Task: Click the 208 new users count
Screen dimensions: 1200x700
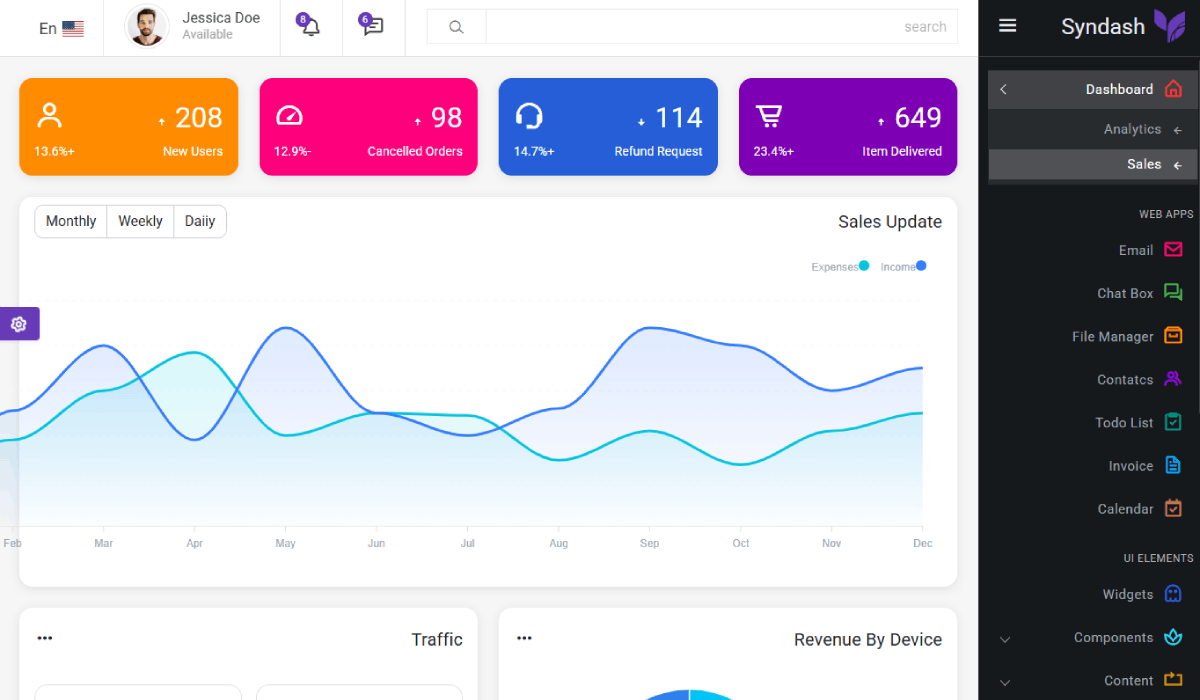Action: coord(199,118)
